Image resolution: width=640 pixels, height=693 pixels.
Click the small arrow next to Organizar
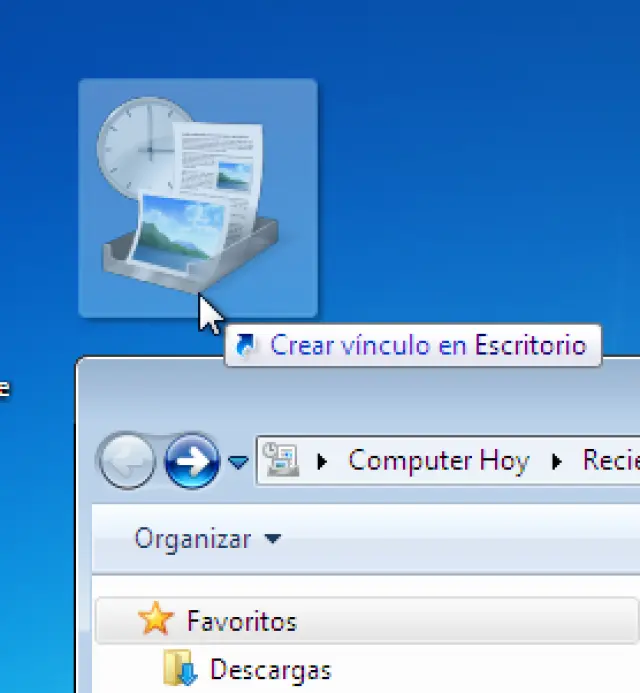click(x=273, y=540)
